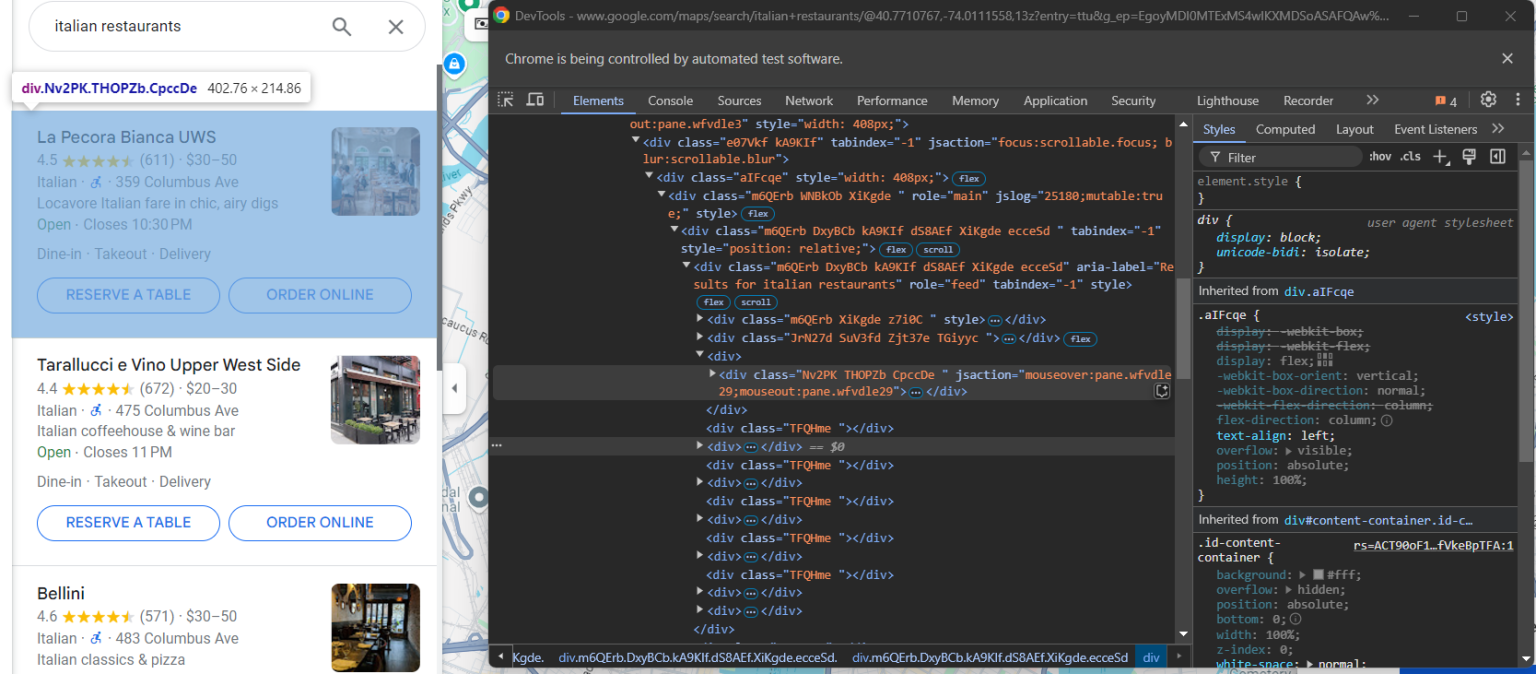
Task: Open the Computed styles tab
Action: (x=1285, y=128)
